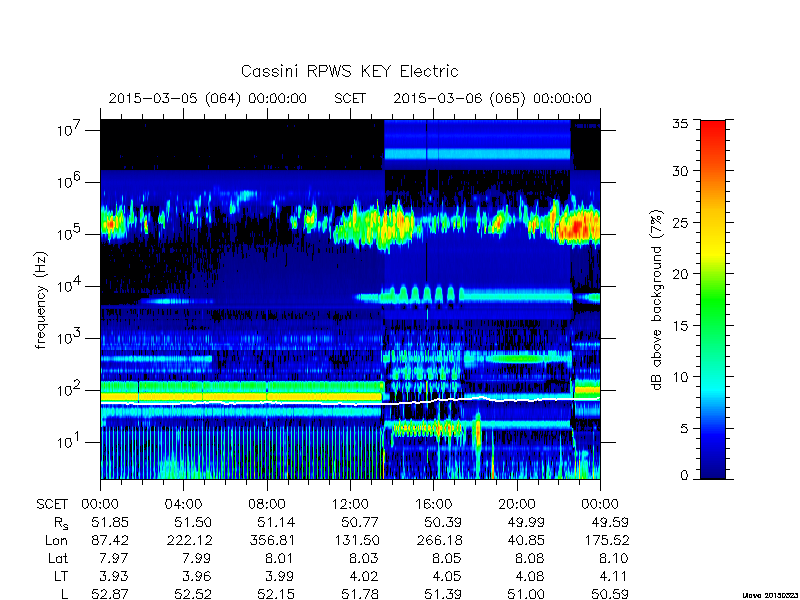Screen dimensions: 800x600
Task: Click colorbar tick value 25
Action: tap(680, 222)
